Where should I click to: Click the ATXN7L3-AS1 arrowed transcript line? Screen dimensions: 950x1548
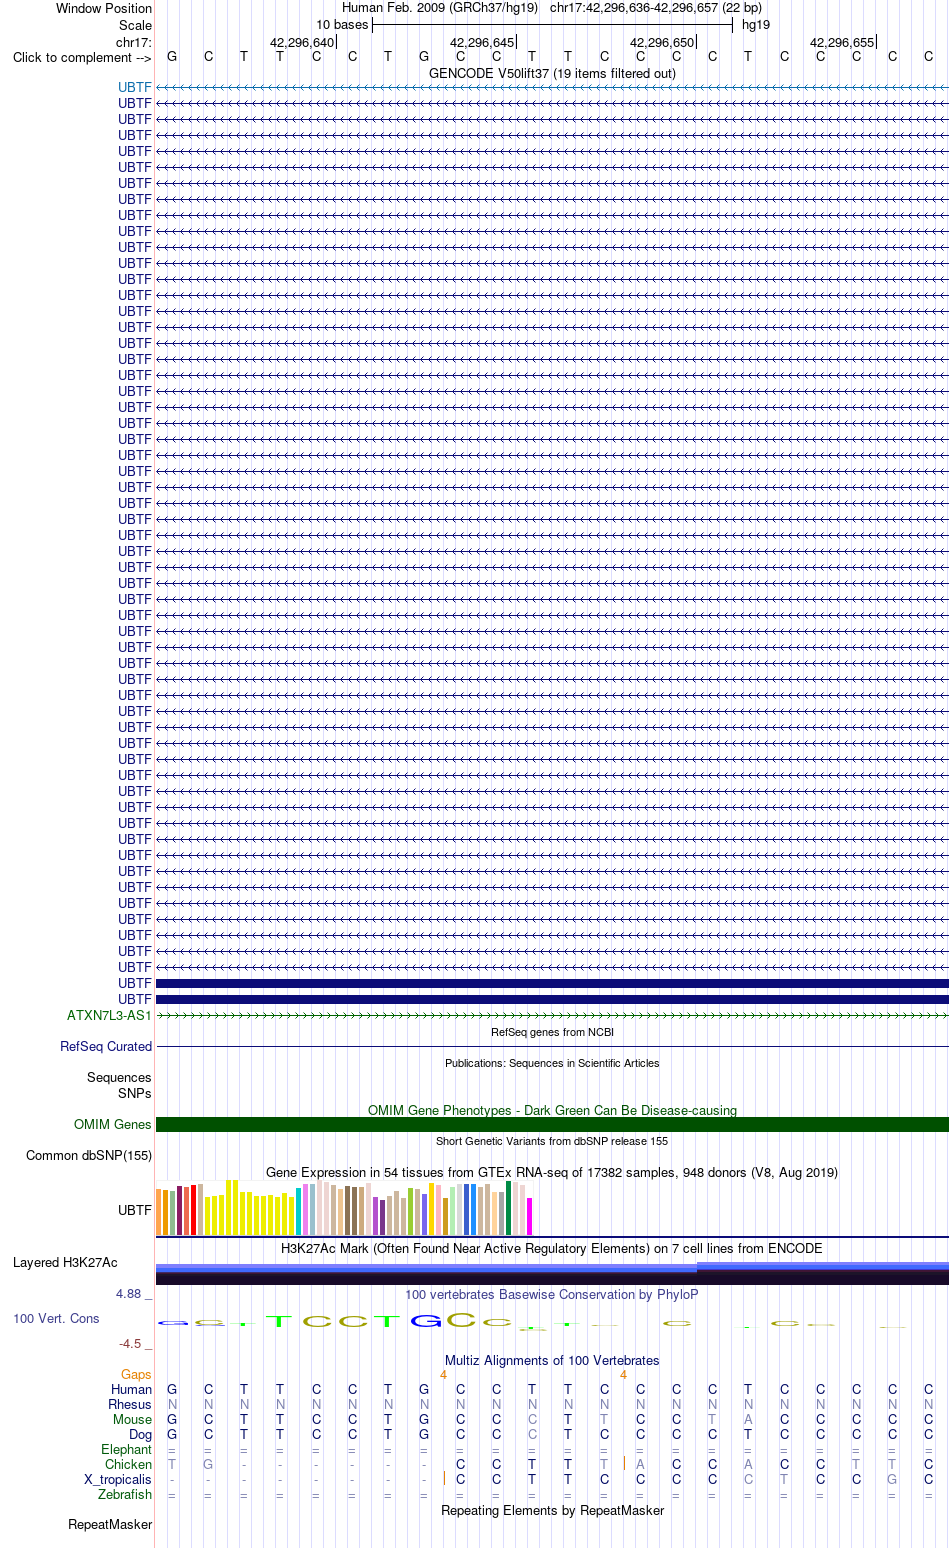552,1015
